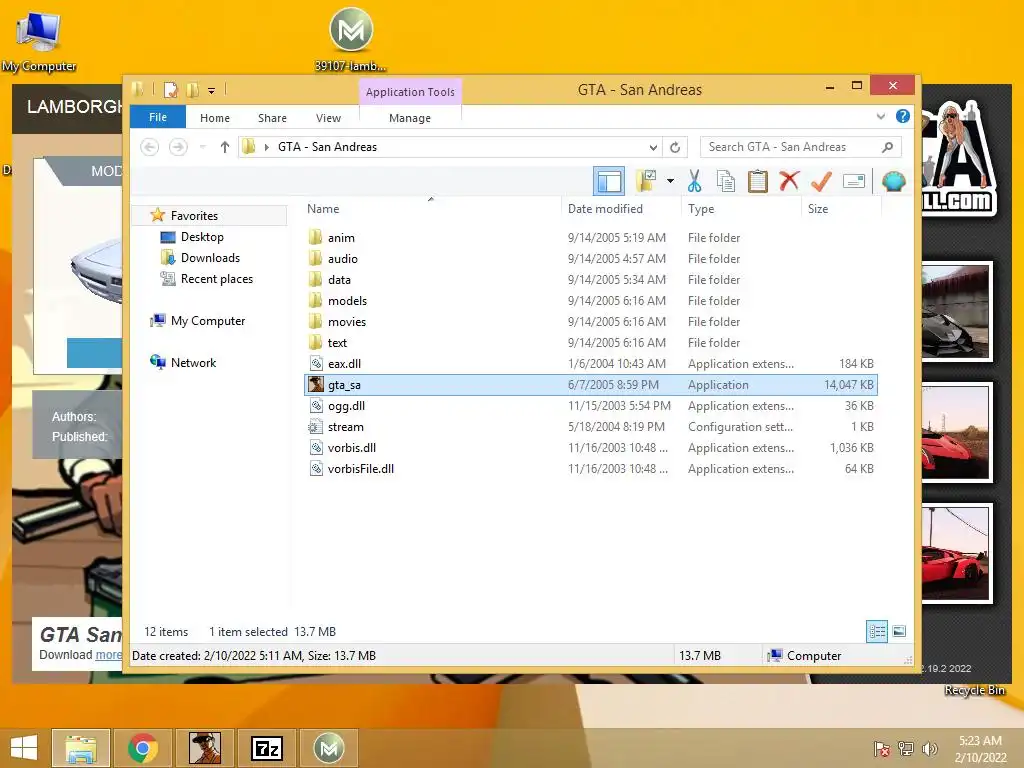Click the red X Delete icon
Image resolution: width=1024 pixels, height=768 pixels.
tap(789, 180)
